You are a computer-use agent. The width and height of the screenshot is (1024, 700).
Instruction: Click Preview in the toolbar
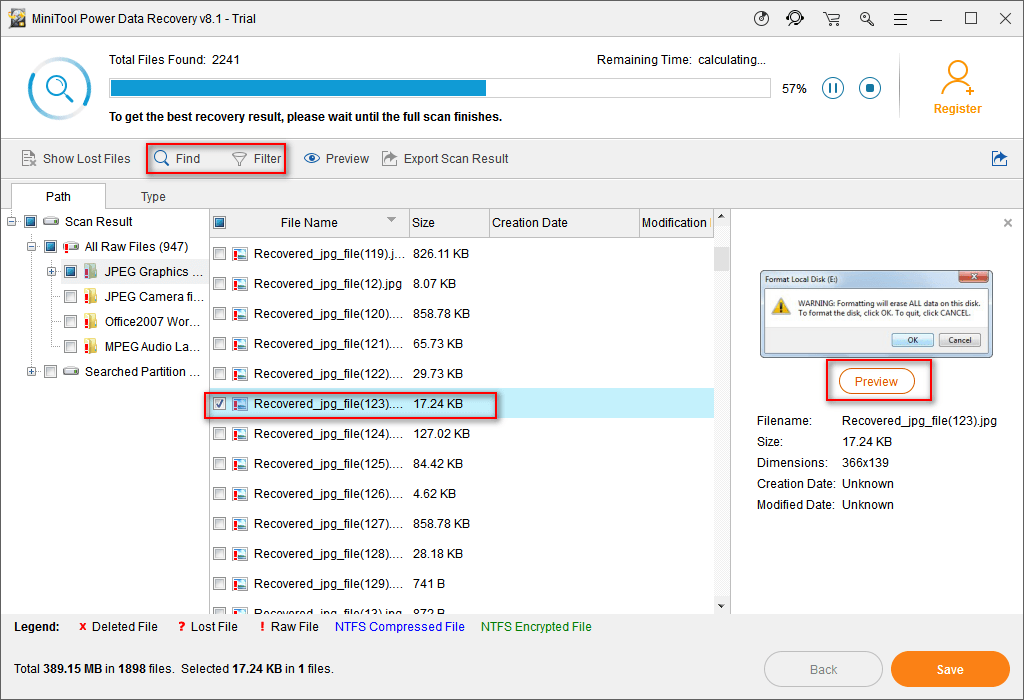click(x=336, y=159)
